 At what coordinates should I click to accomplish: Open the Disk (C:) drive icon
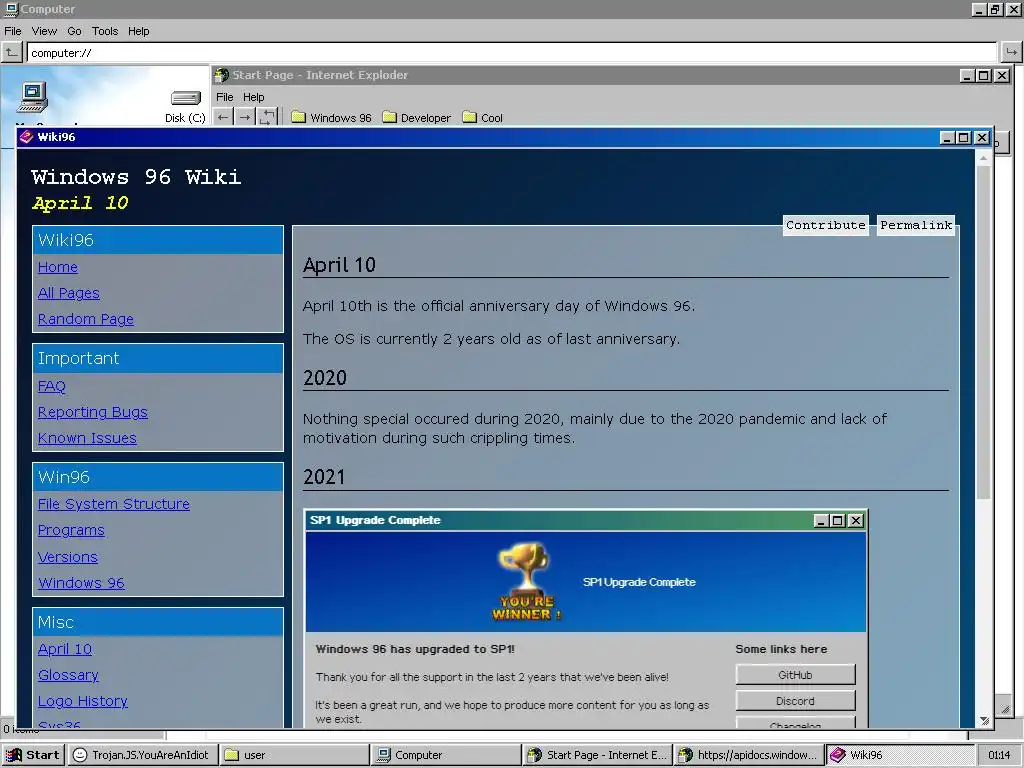(x=185, y=106)
